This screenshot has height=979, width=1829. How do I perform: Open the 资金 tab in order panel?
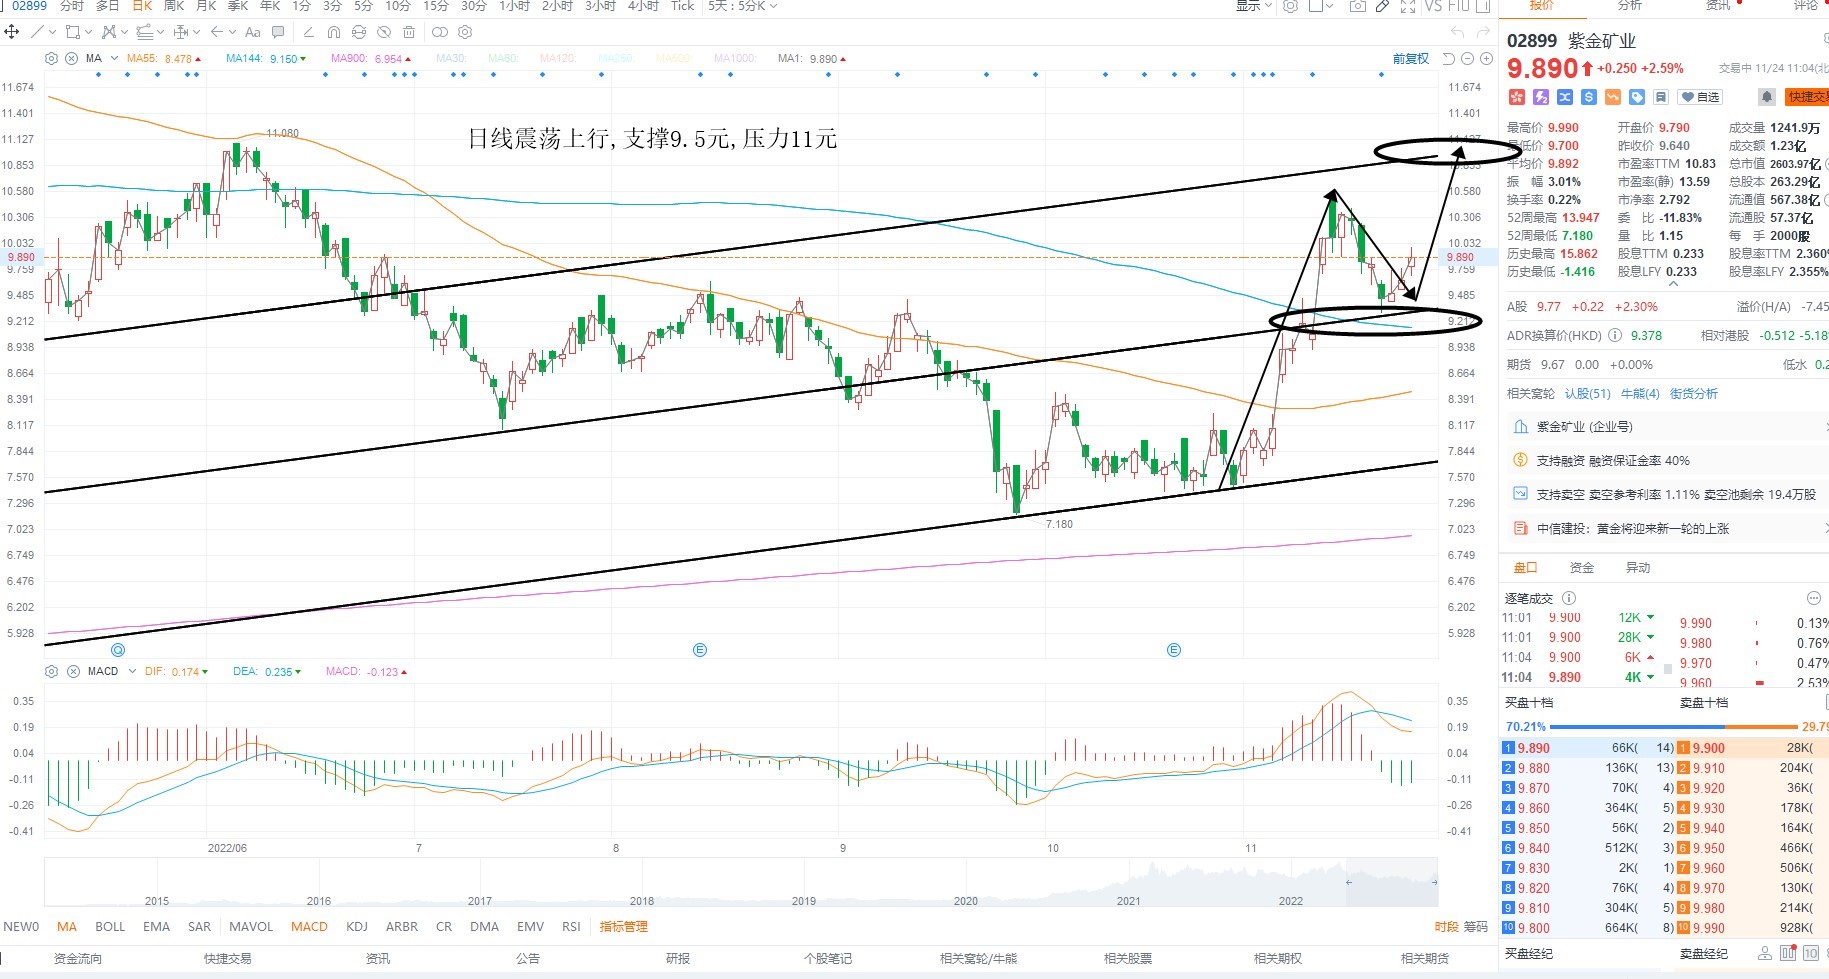[1582, 567]
